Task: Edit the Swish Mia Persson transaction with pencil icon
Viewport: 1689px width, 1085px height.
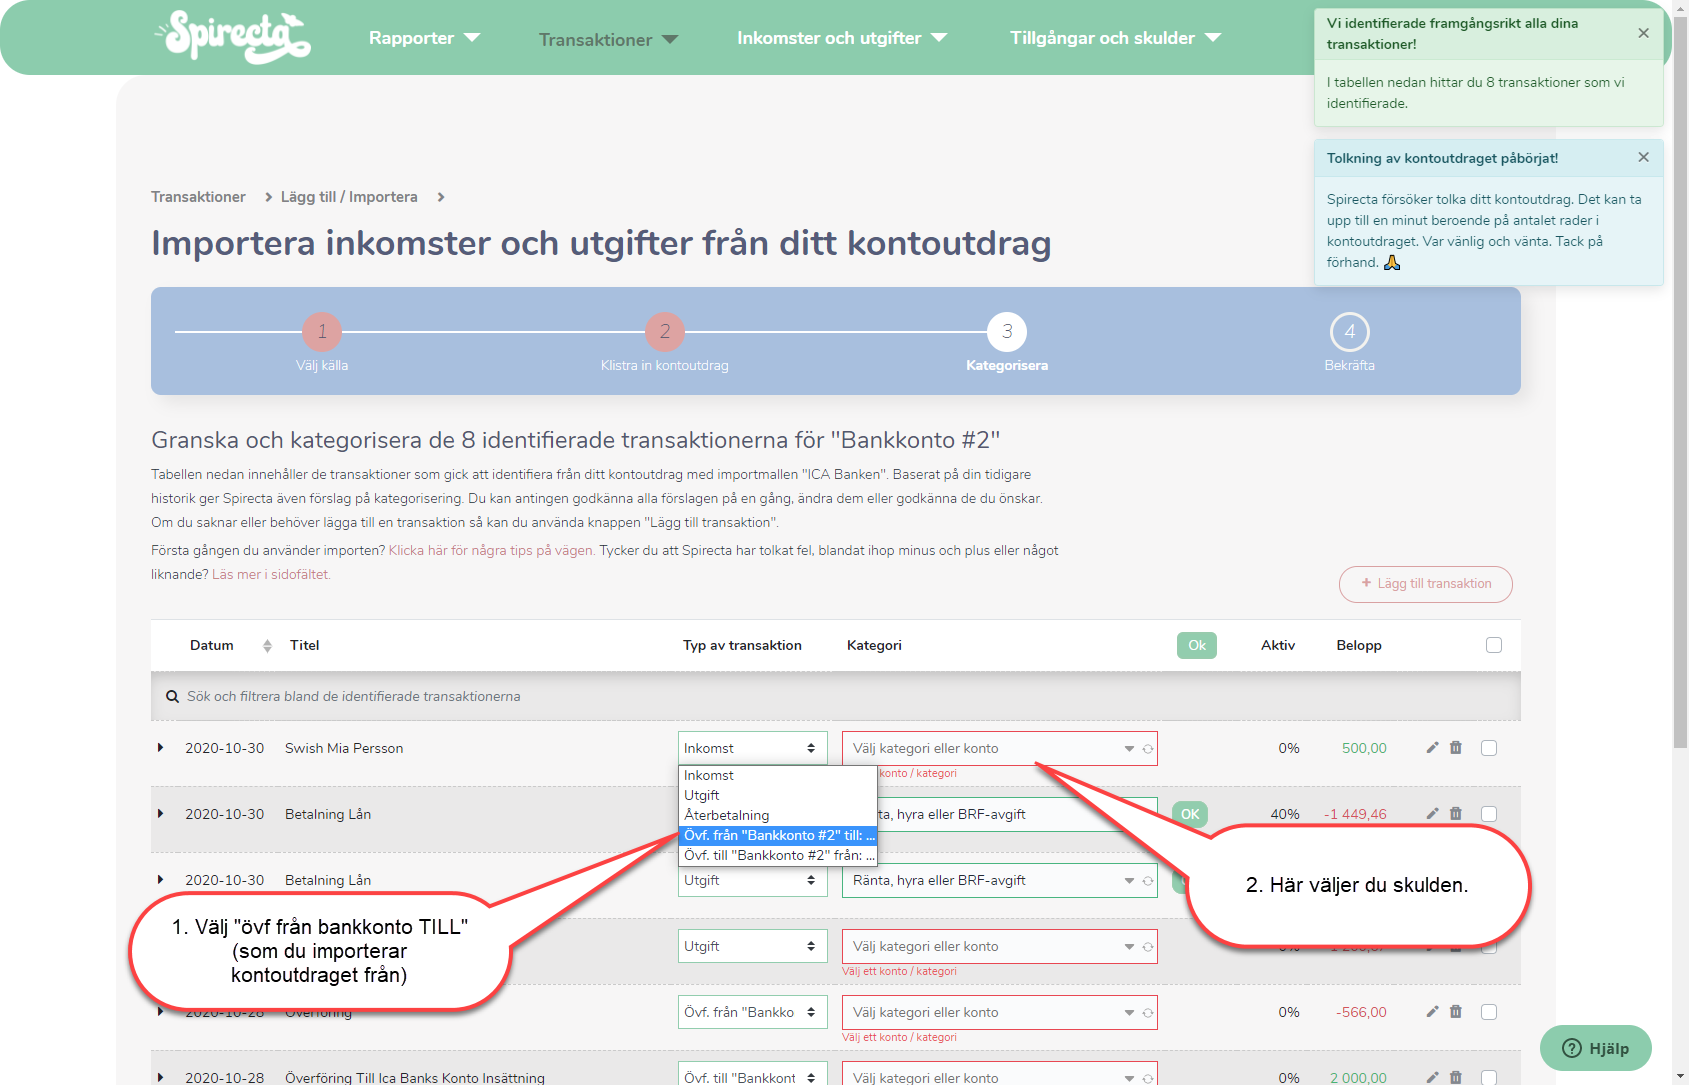Action: point(1432,748)
